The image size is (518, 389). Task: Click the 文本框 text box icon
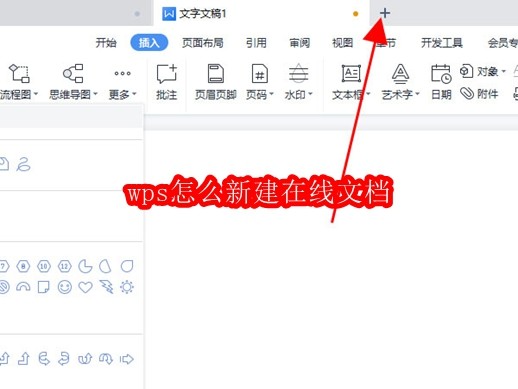click(x=351, y=73)
